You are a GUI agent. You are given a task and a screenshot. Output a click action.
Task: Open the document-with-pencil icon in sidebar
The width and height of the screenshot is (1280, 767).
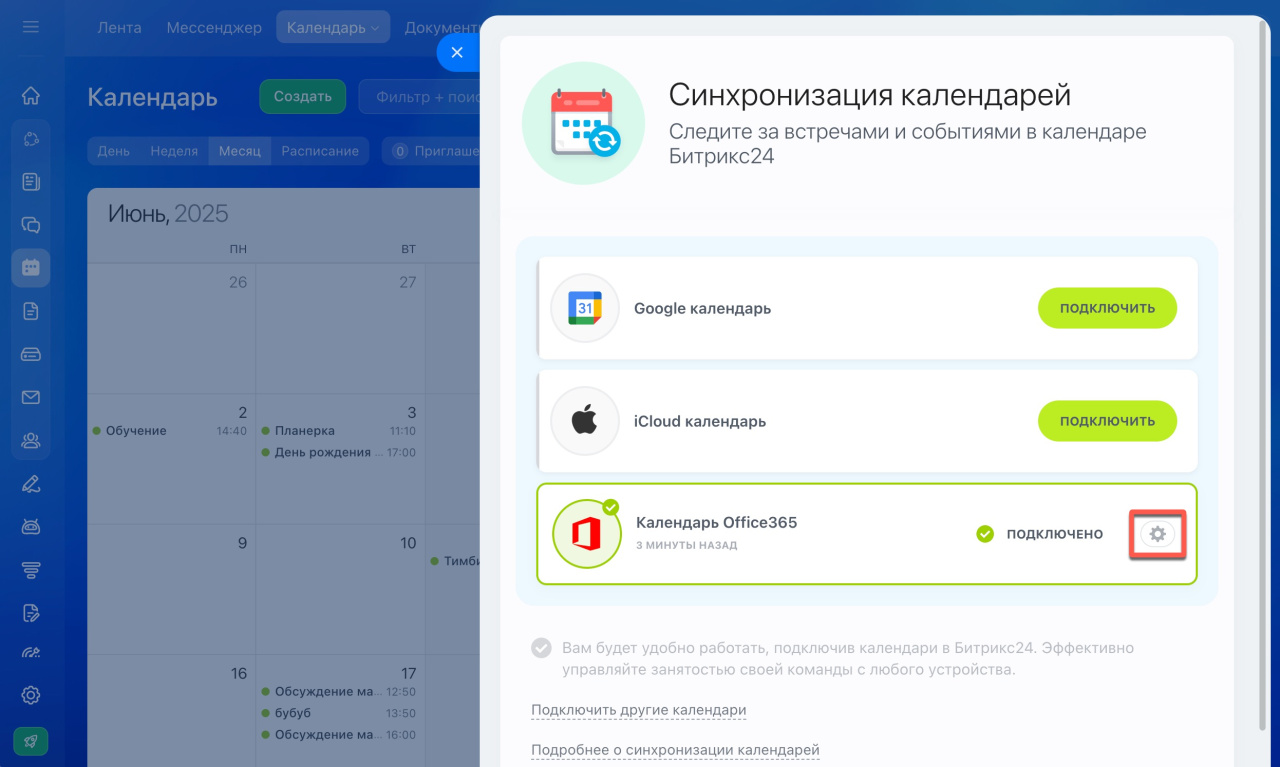(x=31, y=612)
